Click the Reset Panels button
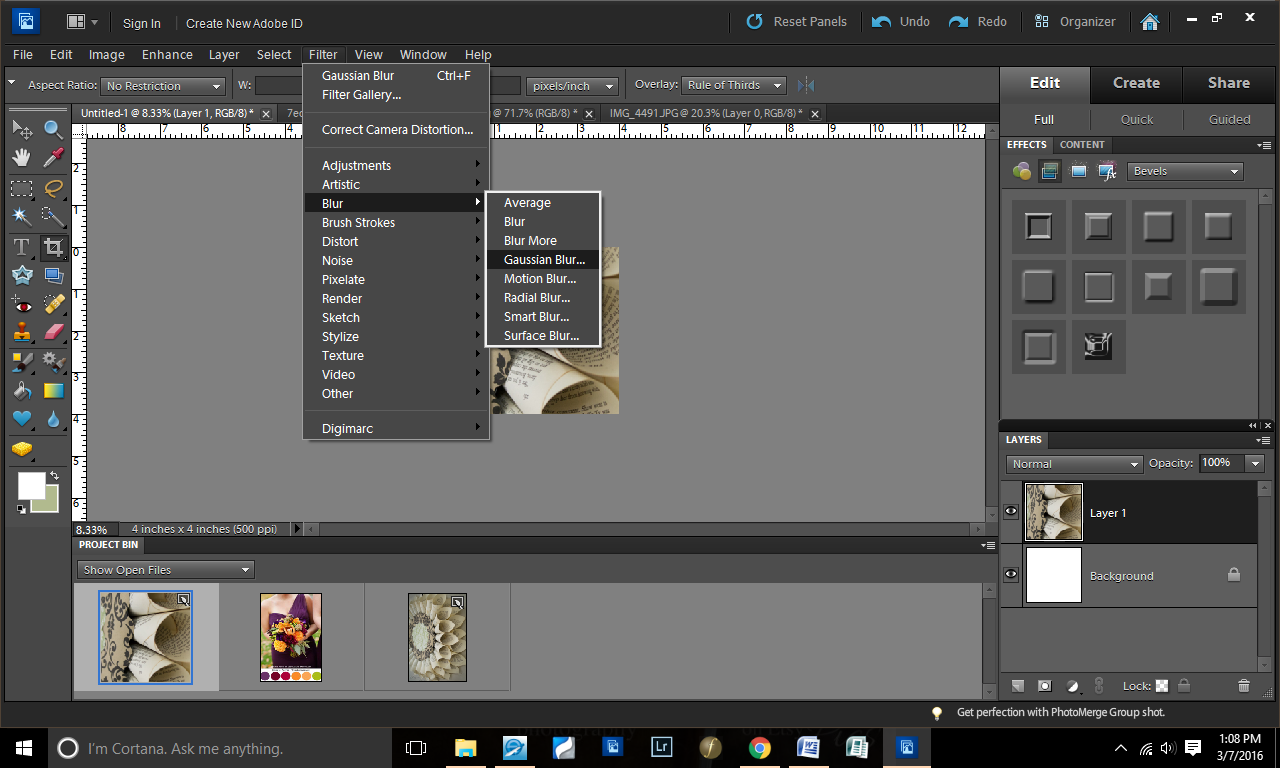Viewport: 1280px width, 768px height. tap(797, 21)
